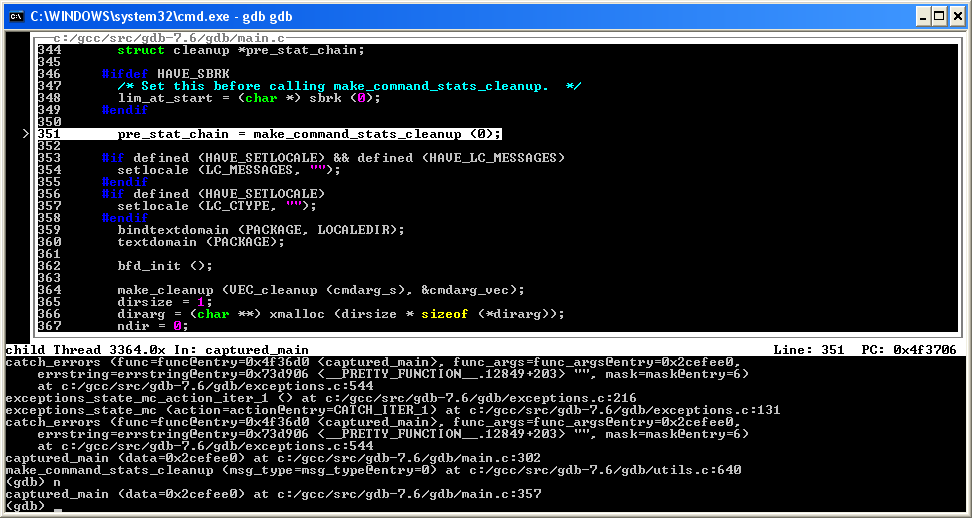972x518 pixels.
Task: Click line 346 '#ifdef HAVE_SBRK'
Action: click(x=166, y=74)
